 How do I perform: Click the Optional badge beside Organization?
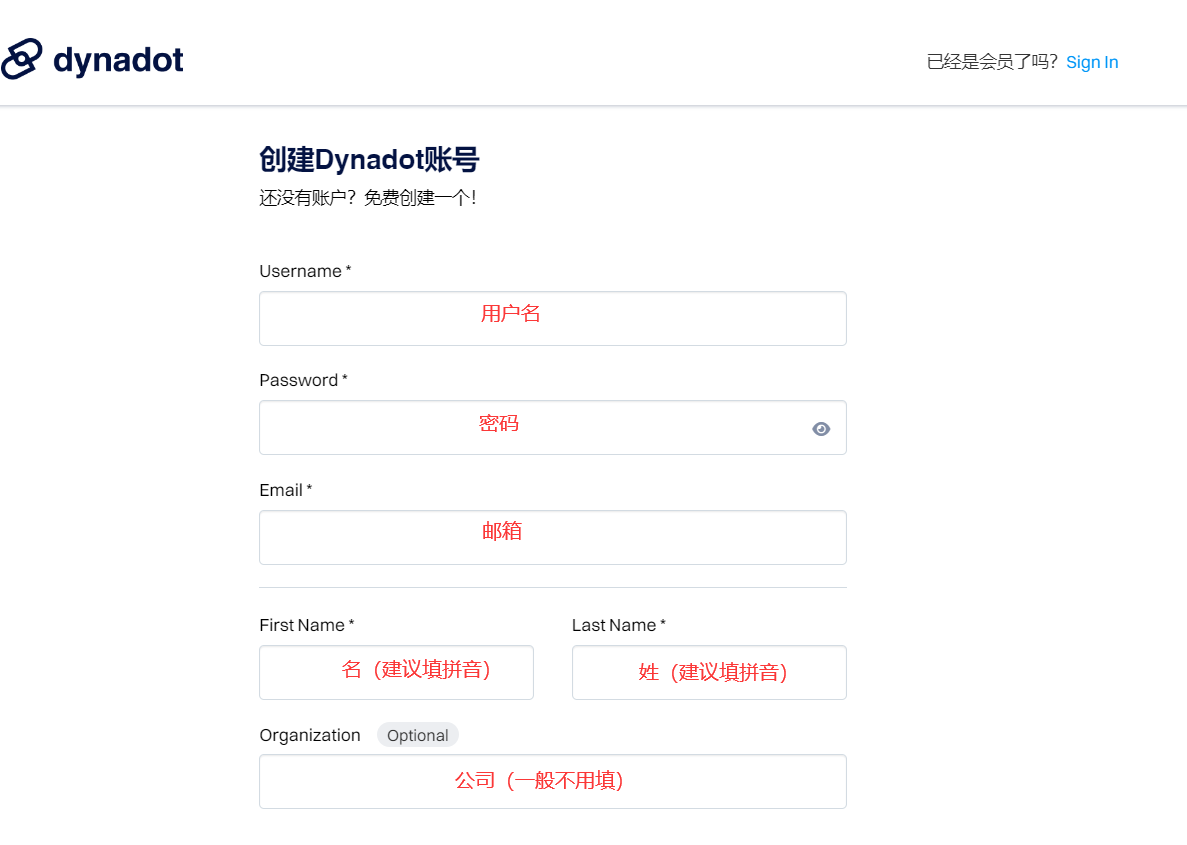tap(418, 735)
